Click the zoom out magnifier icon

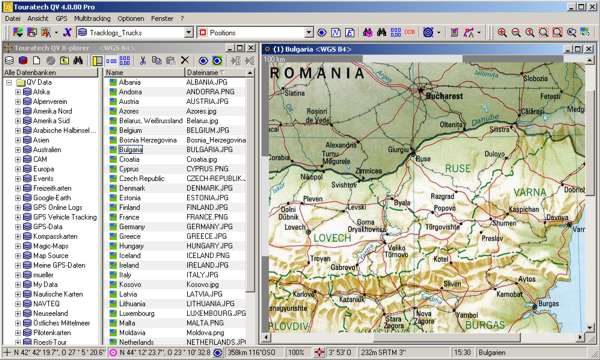516,33
